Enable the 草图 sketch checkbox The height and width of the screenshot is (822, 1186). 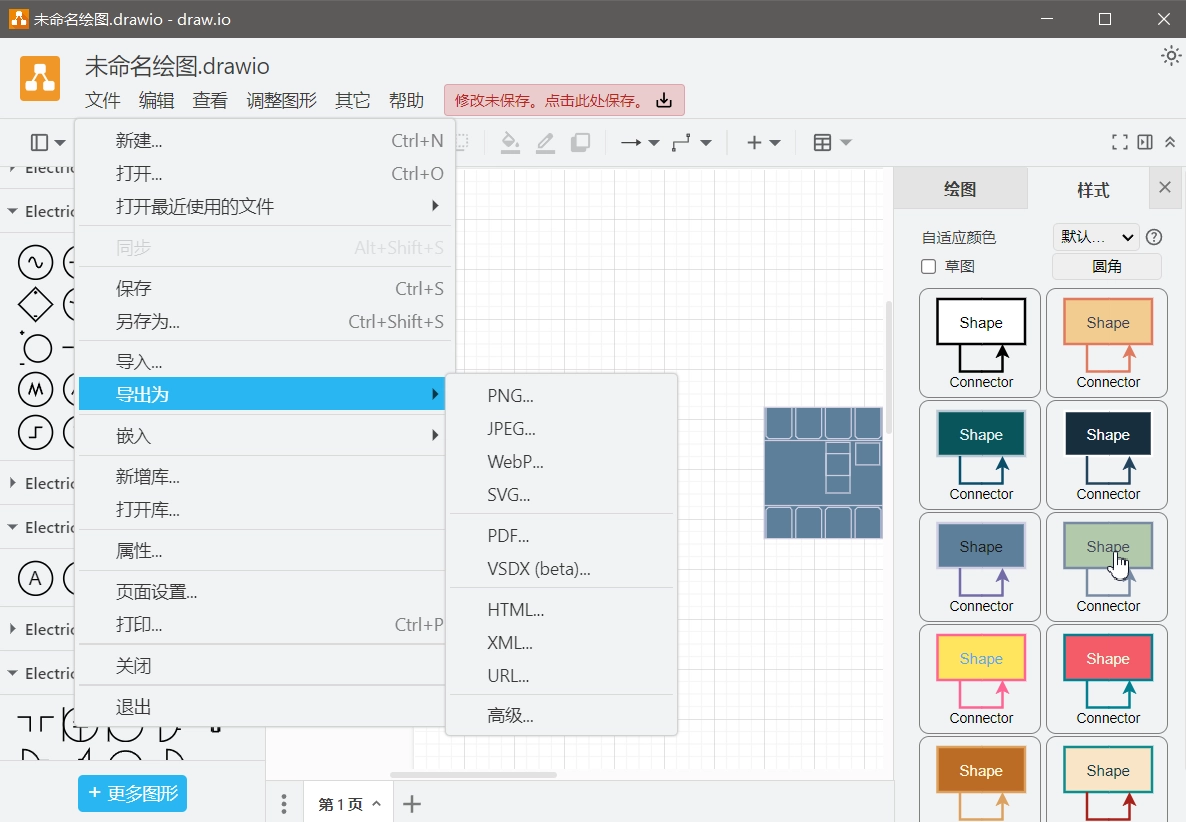click(929, 266)
